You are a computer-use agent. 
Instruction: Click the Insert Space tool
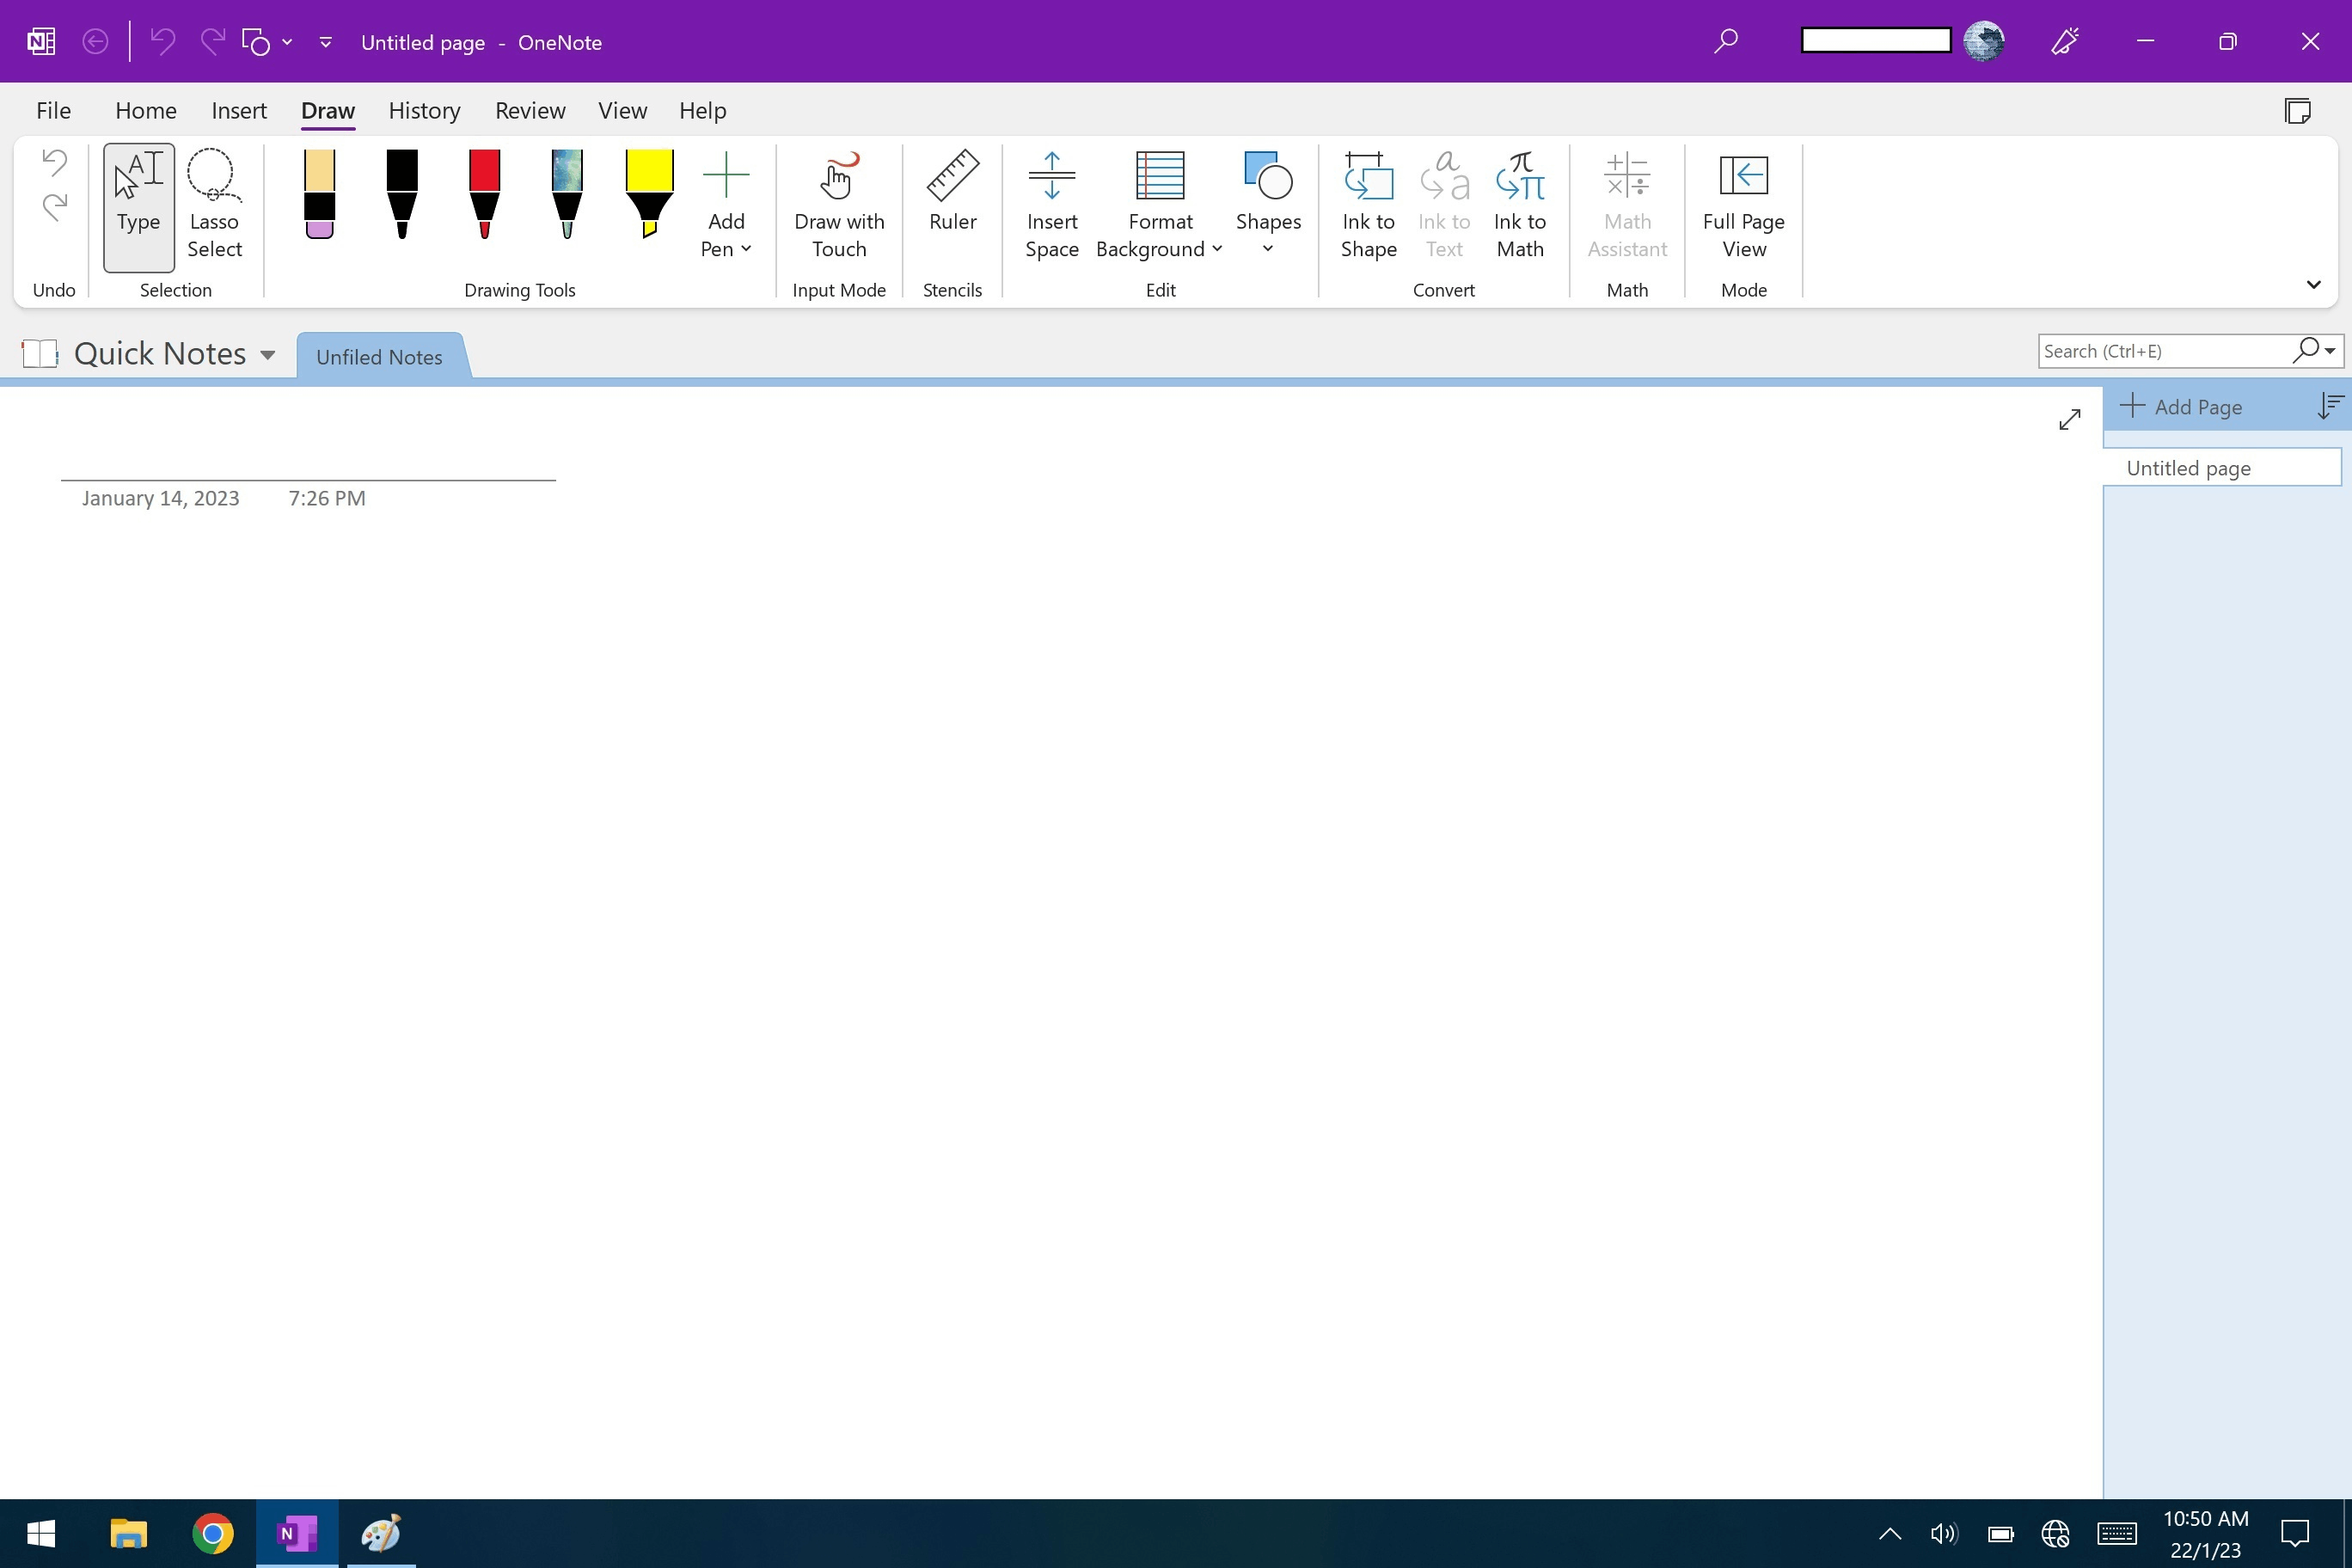pyautogui.click(x=1051, y=205)
